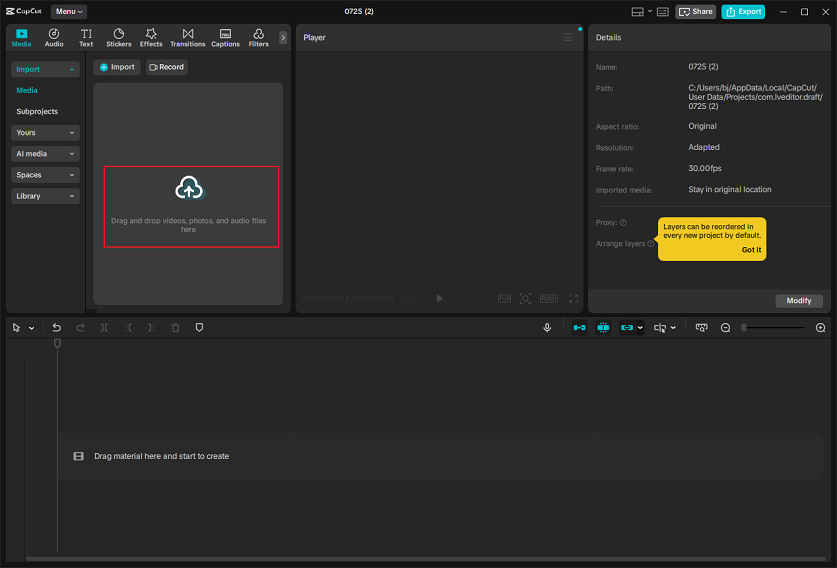
Task: Click the timeline playhead marker
Action: (57, 343)
